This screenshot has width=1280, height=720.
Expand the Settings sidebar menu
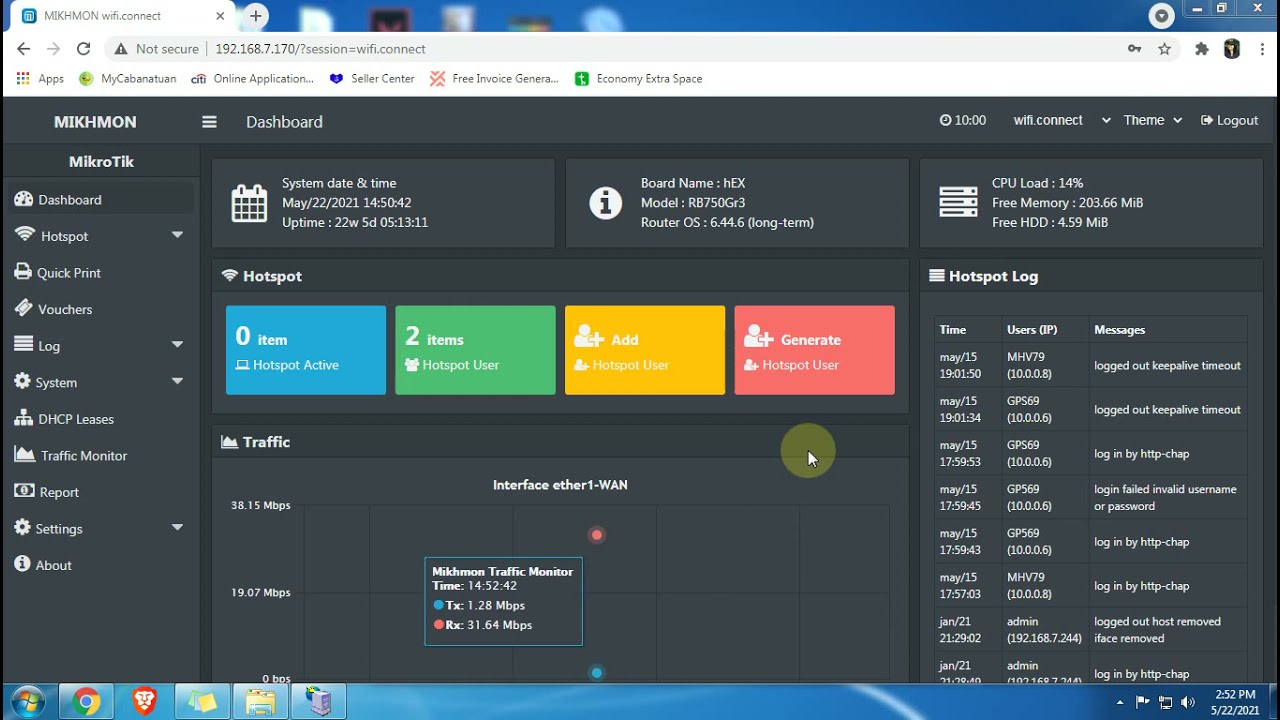pyautogui.click(x=100, y=528)
